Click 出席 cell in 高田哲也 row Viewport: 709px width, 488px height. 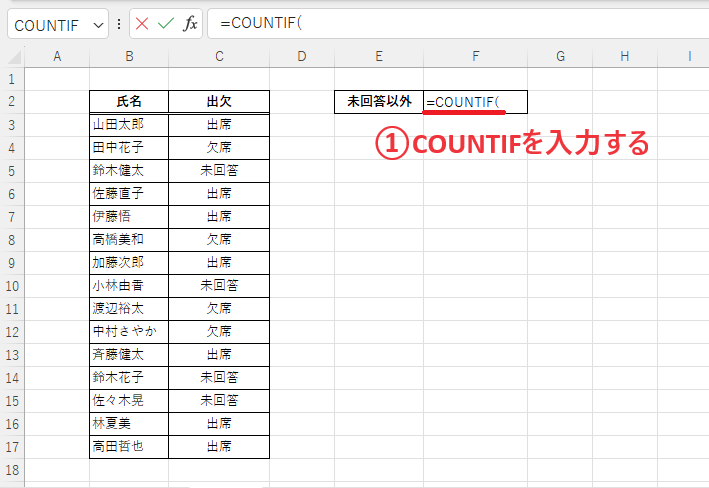[219, 447]
